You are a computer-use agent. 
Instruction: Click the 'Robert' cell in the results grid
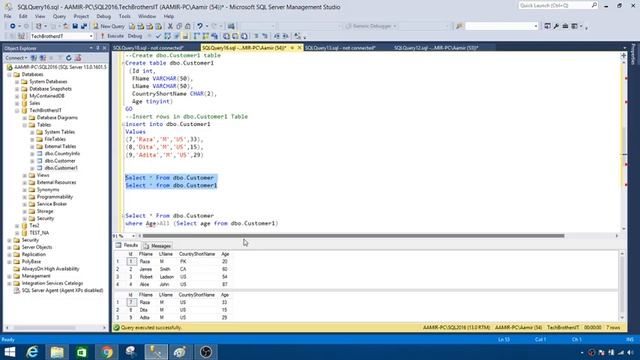point(146,277)
